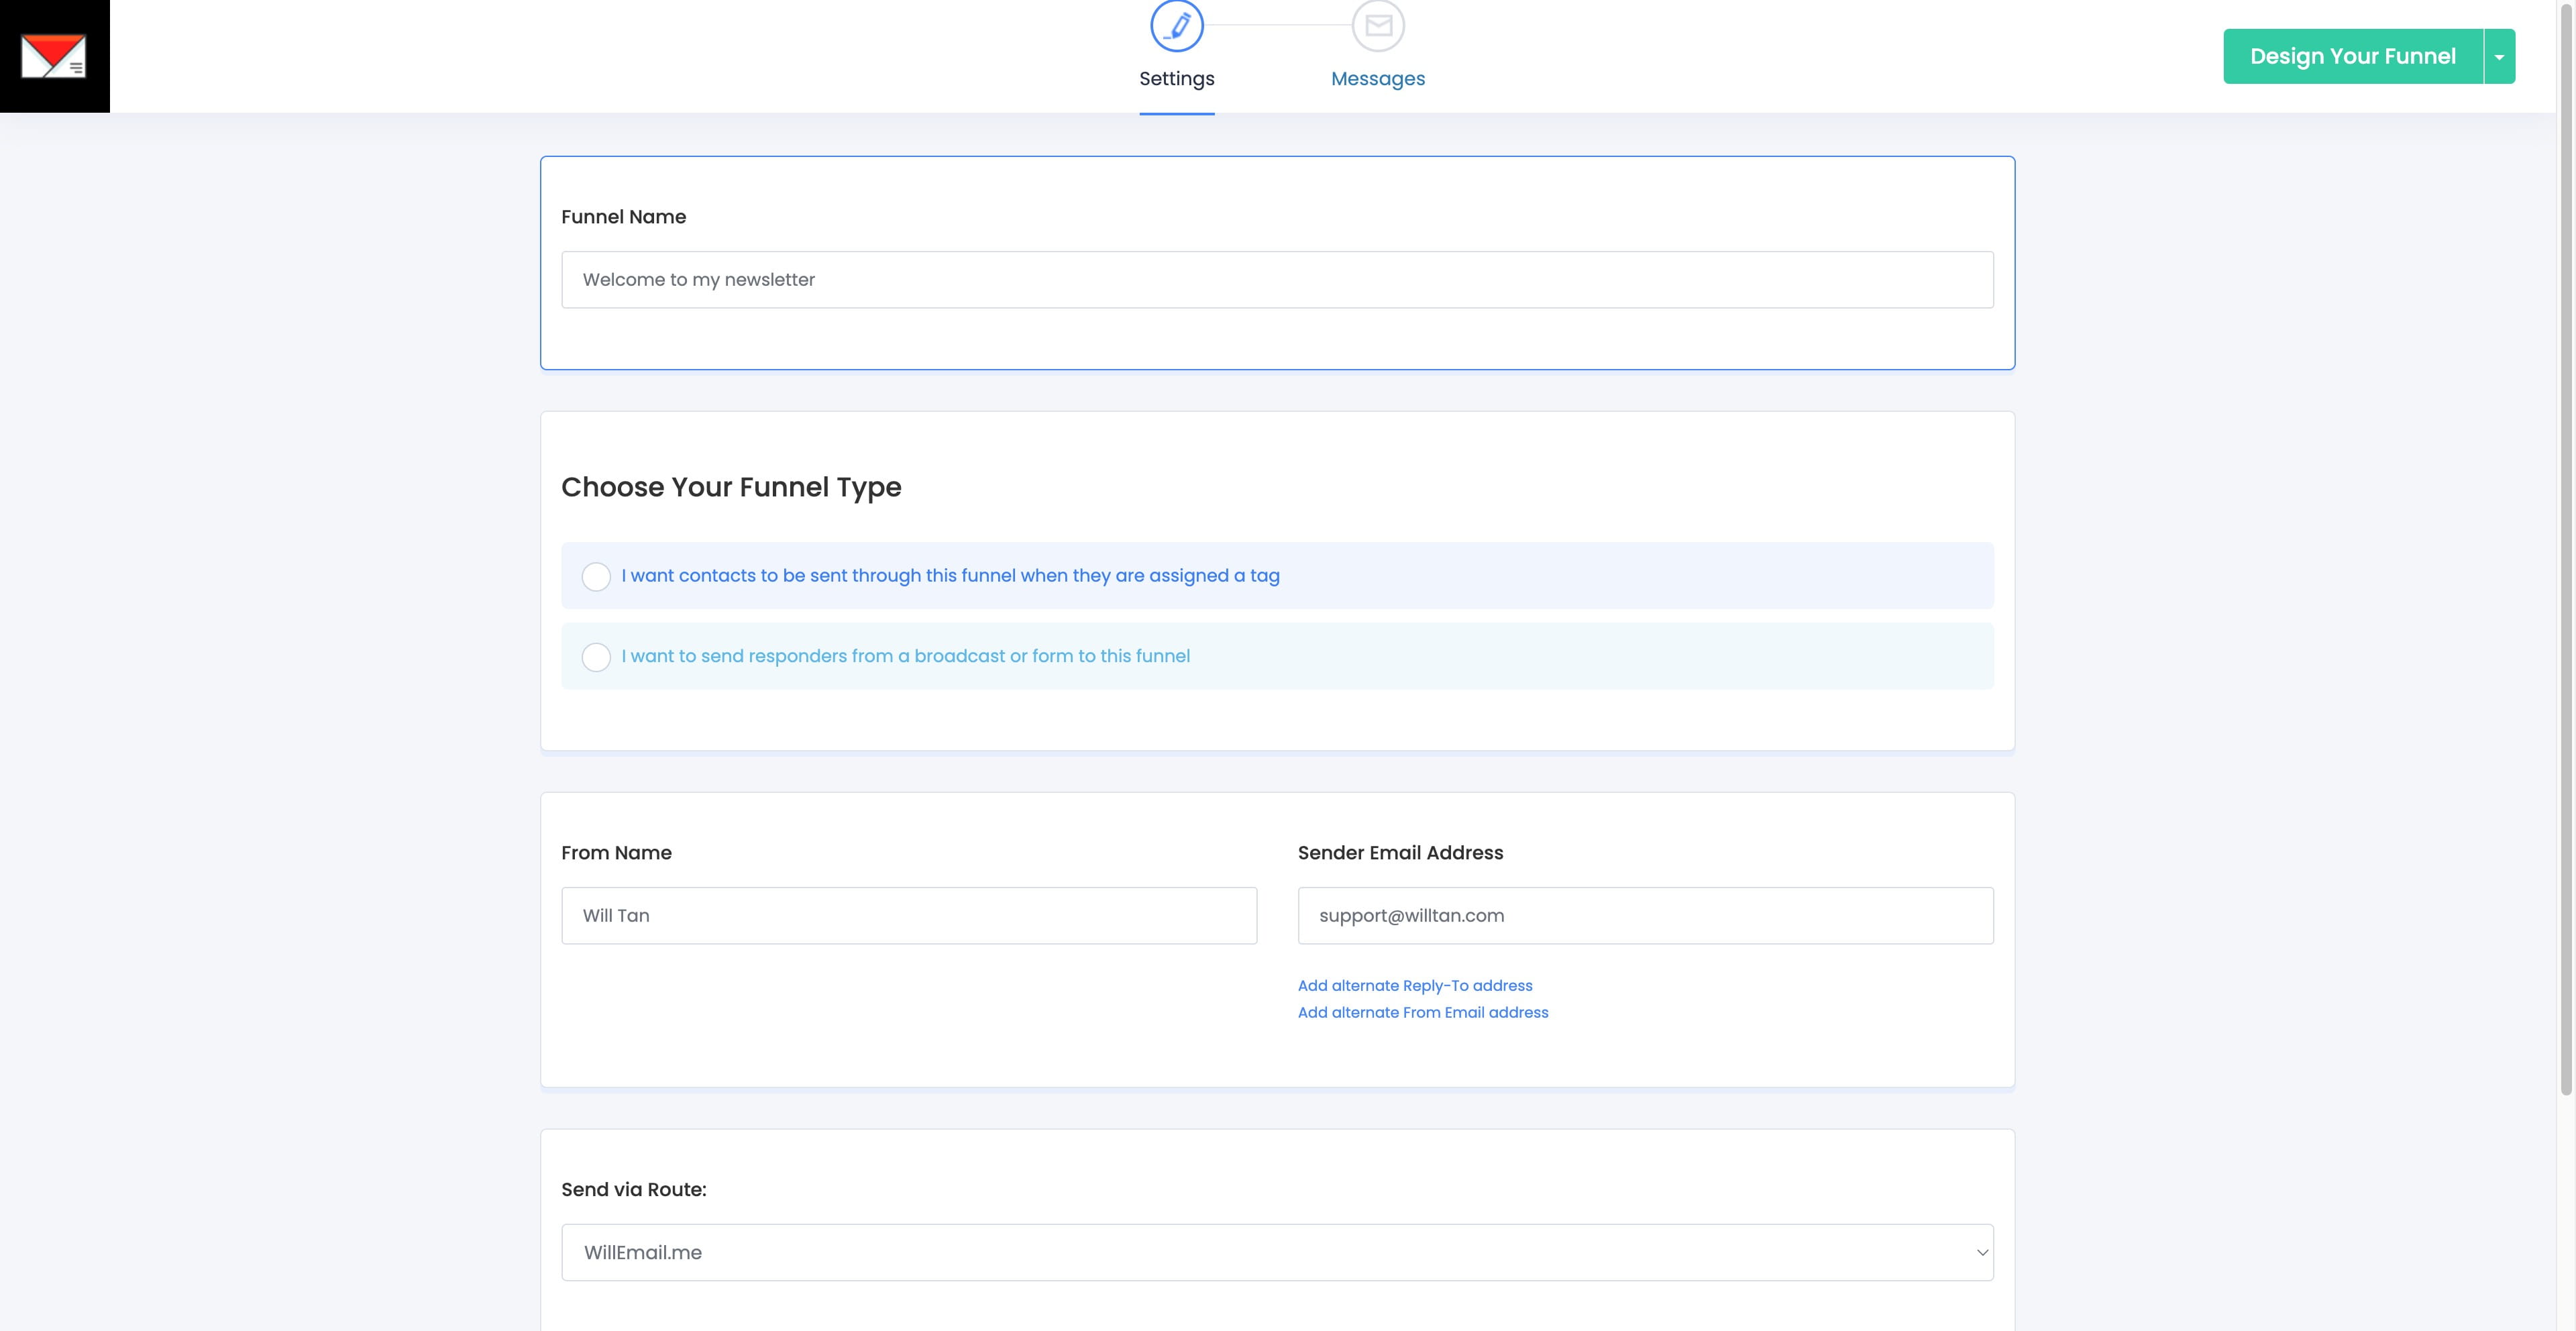Click the tag funnel type label text
This screenshot has height=1331, width=2576.
point(950,576)
